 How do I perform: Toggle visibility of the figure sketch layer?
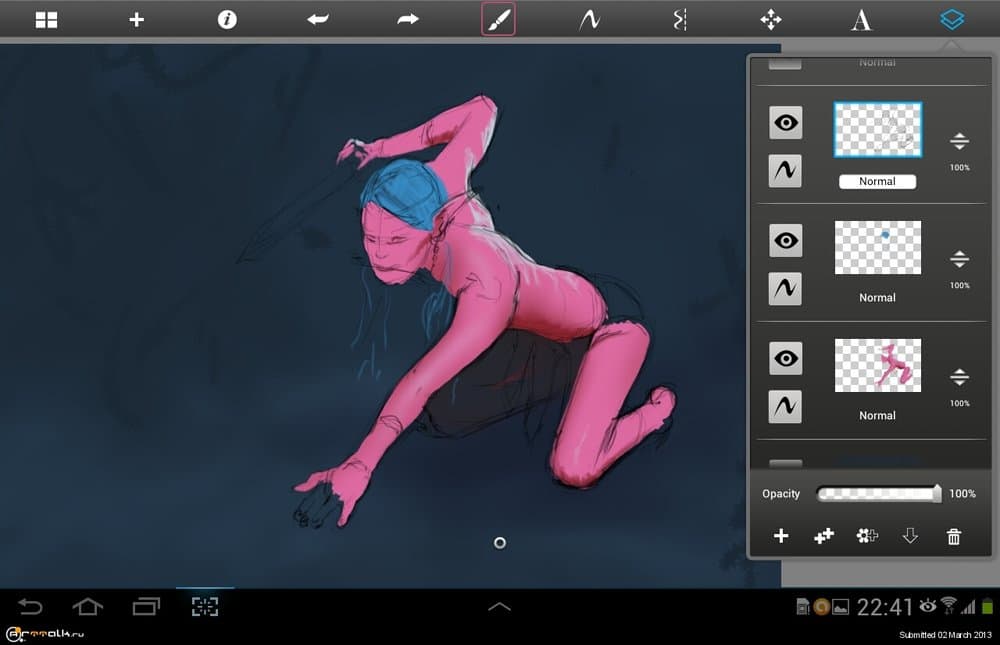[785, 358]
